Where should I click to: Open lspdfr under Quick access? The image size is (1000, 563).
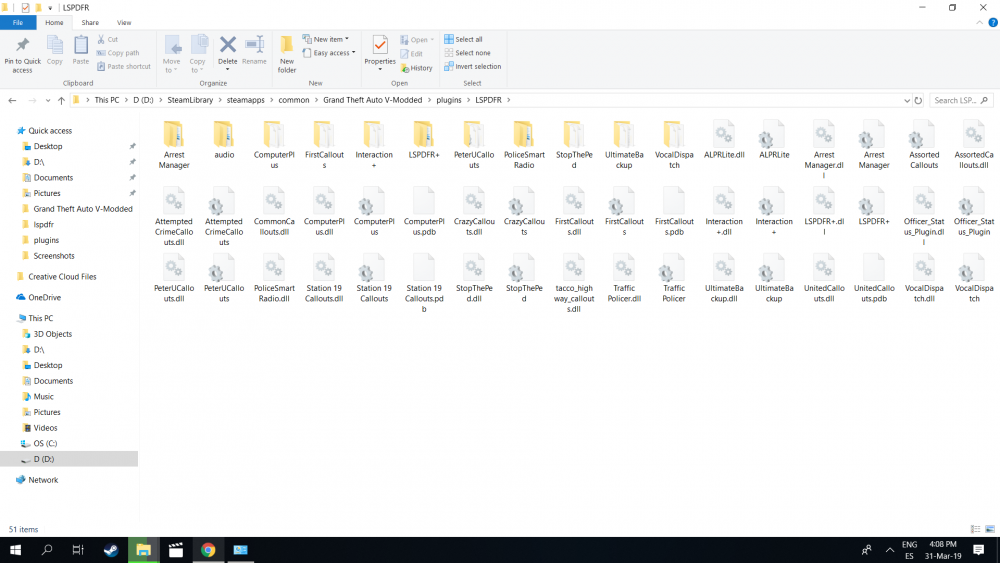coord(43,224)
